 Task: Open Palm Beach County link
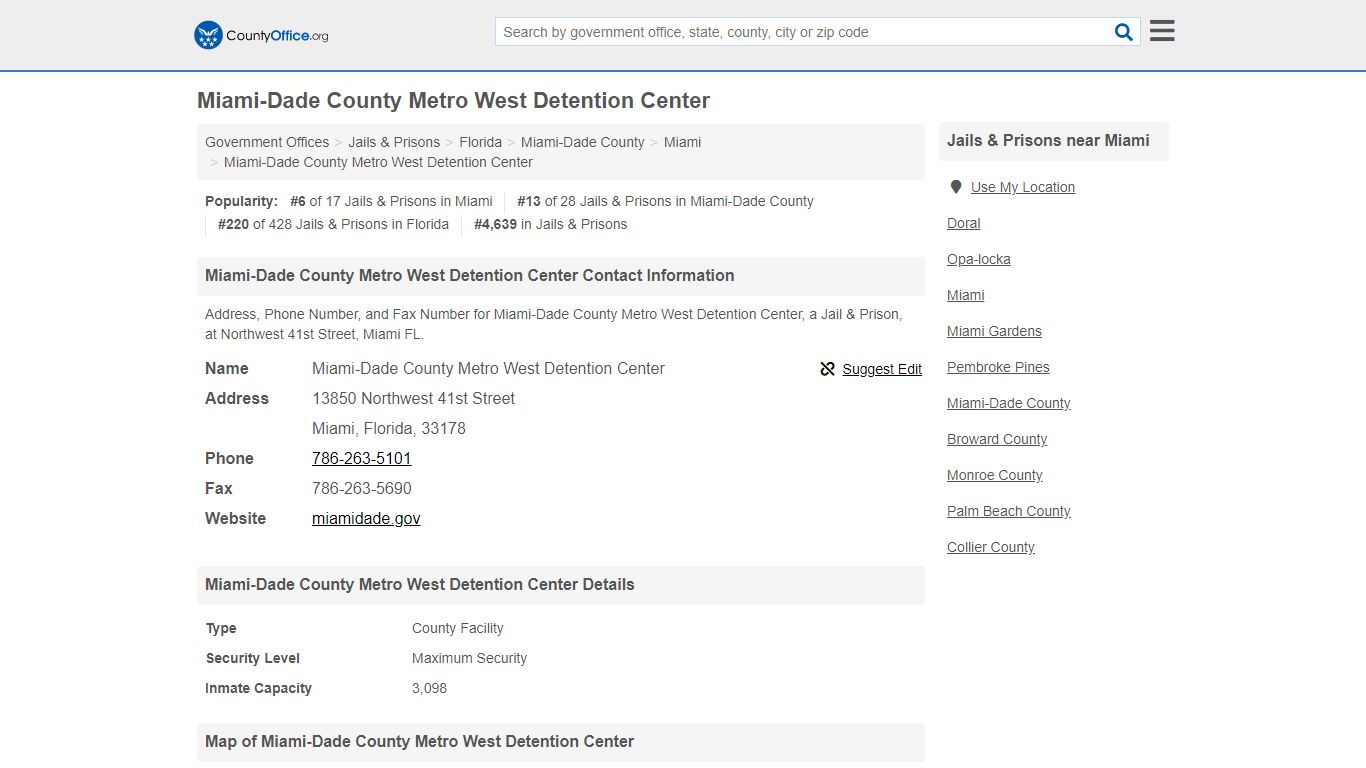pyautogui.click(x=1009, y=511)
